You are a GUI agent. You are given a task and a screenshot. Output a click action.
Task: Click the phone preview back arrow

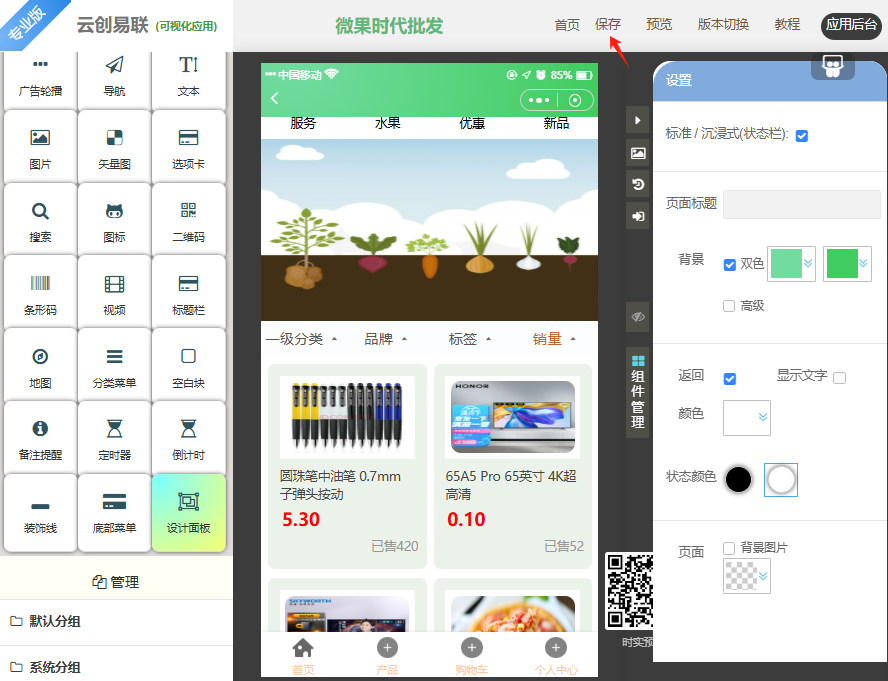click(x=275, y=99)
